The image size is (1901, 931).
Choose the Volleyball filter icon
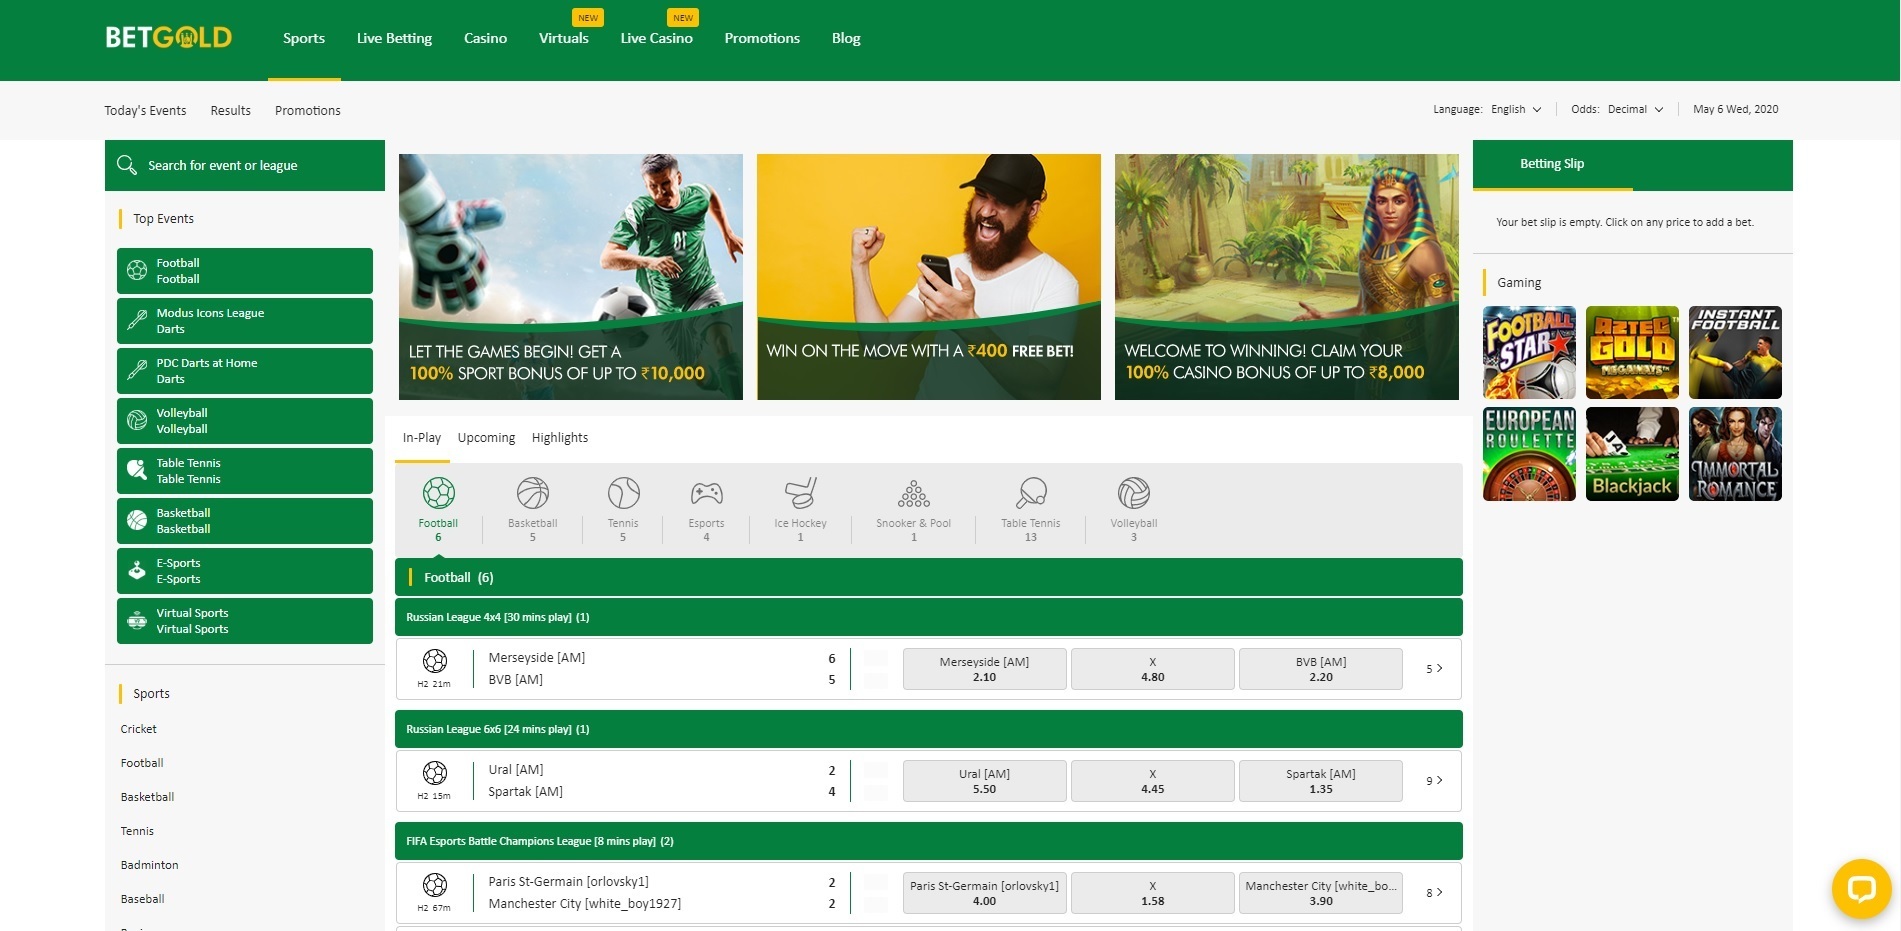point(1133,494)
